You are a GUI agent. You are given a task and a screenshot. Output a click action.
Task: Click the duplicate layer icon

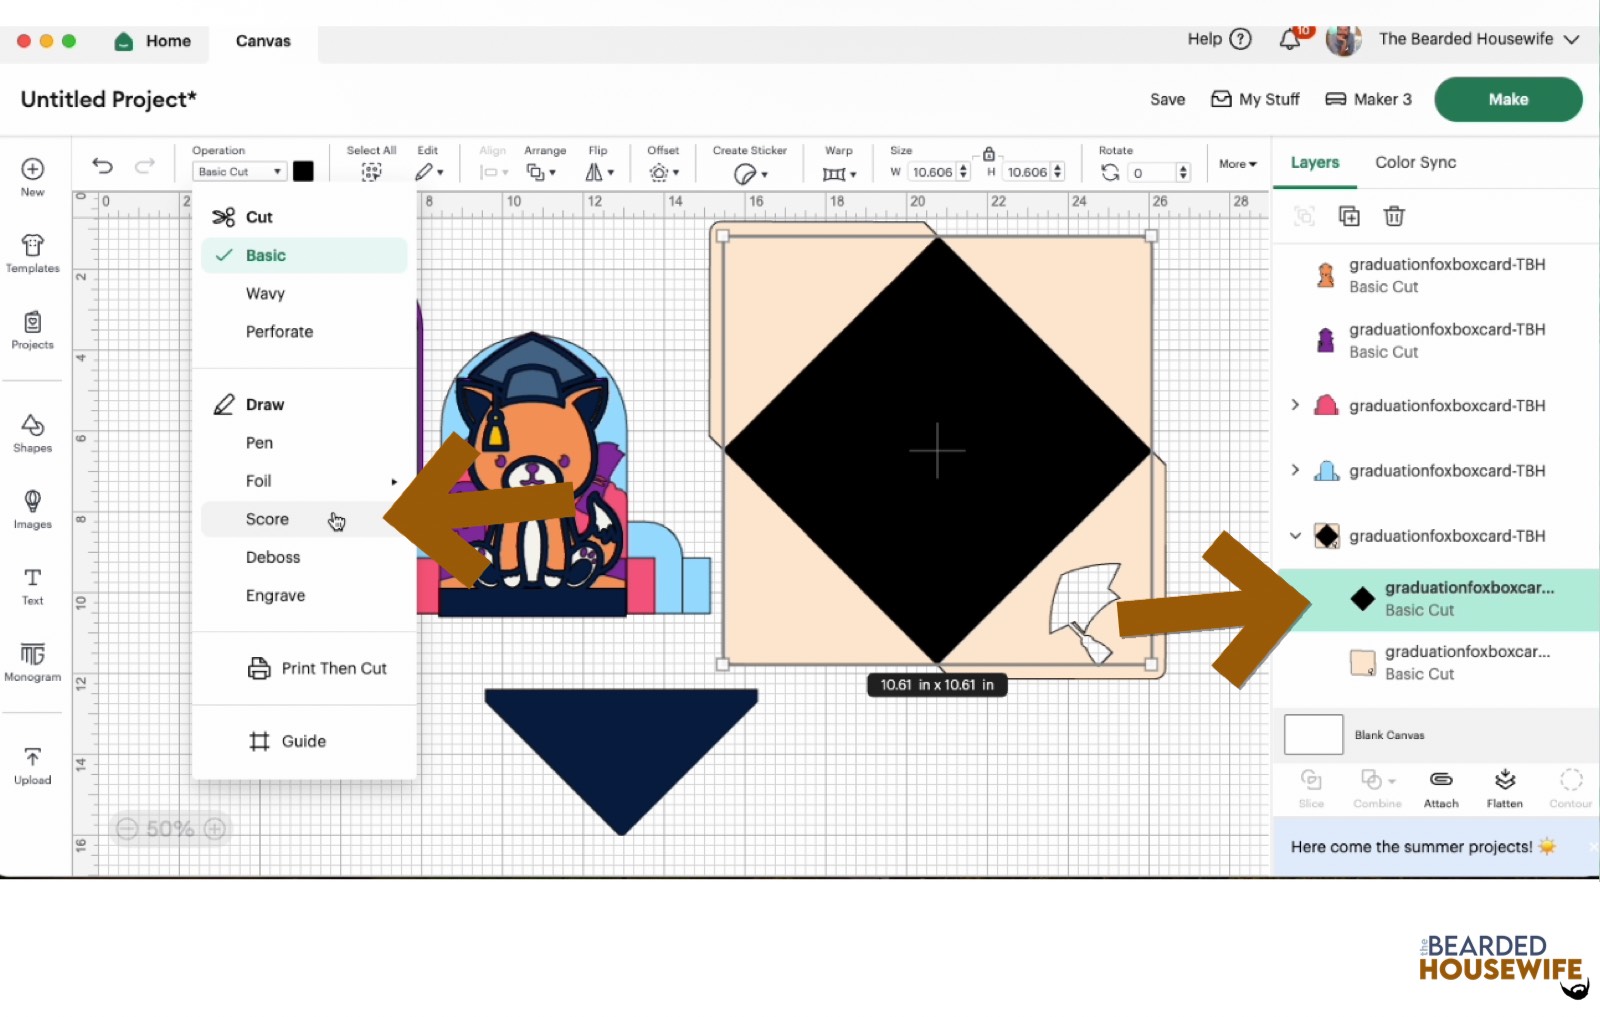1349,216
